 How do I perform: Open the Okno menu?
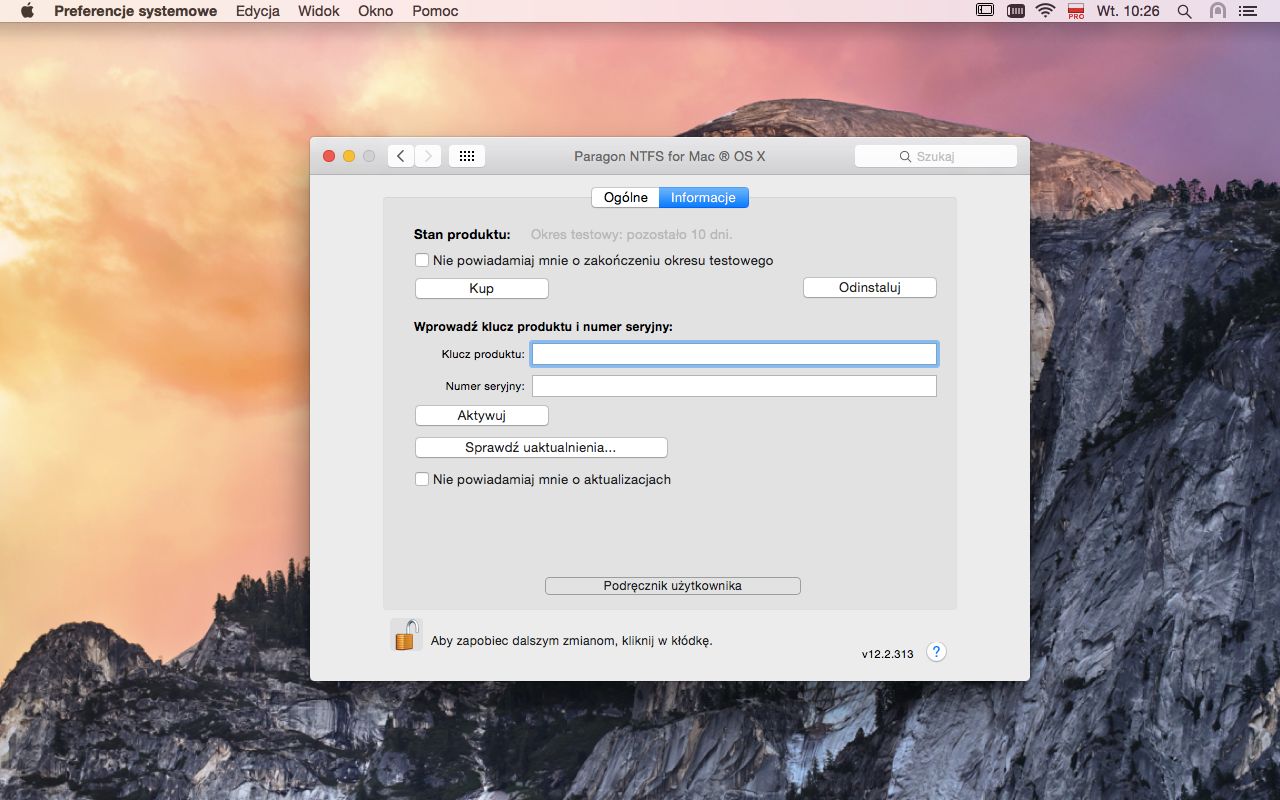(376, 11)
